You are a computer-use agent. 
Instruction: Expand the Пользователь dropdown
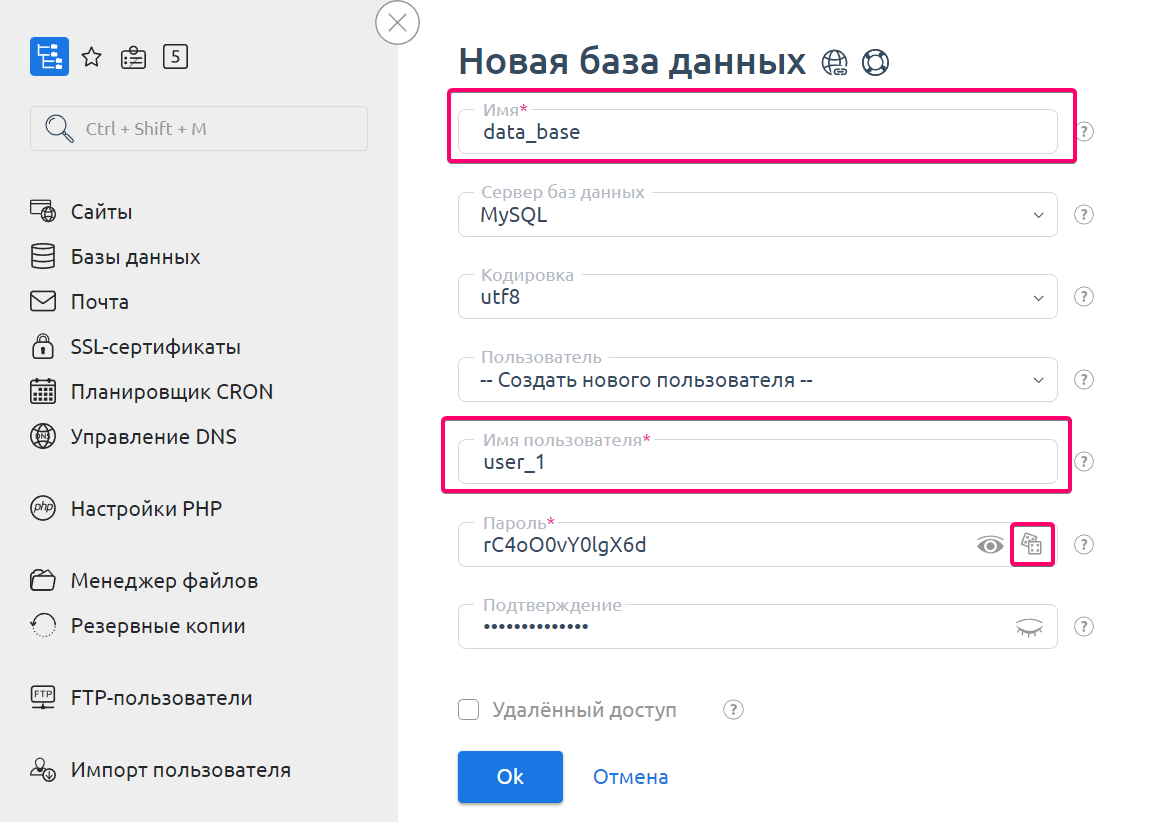click(757, 380)
